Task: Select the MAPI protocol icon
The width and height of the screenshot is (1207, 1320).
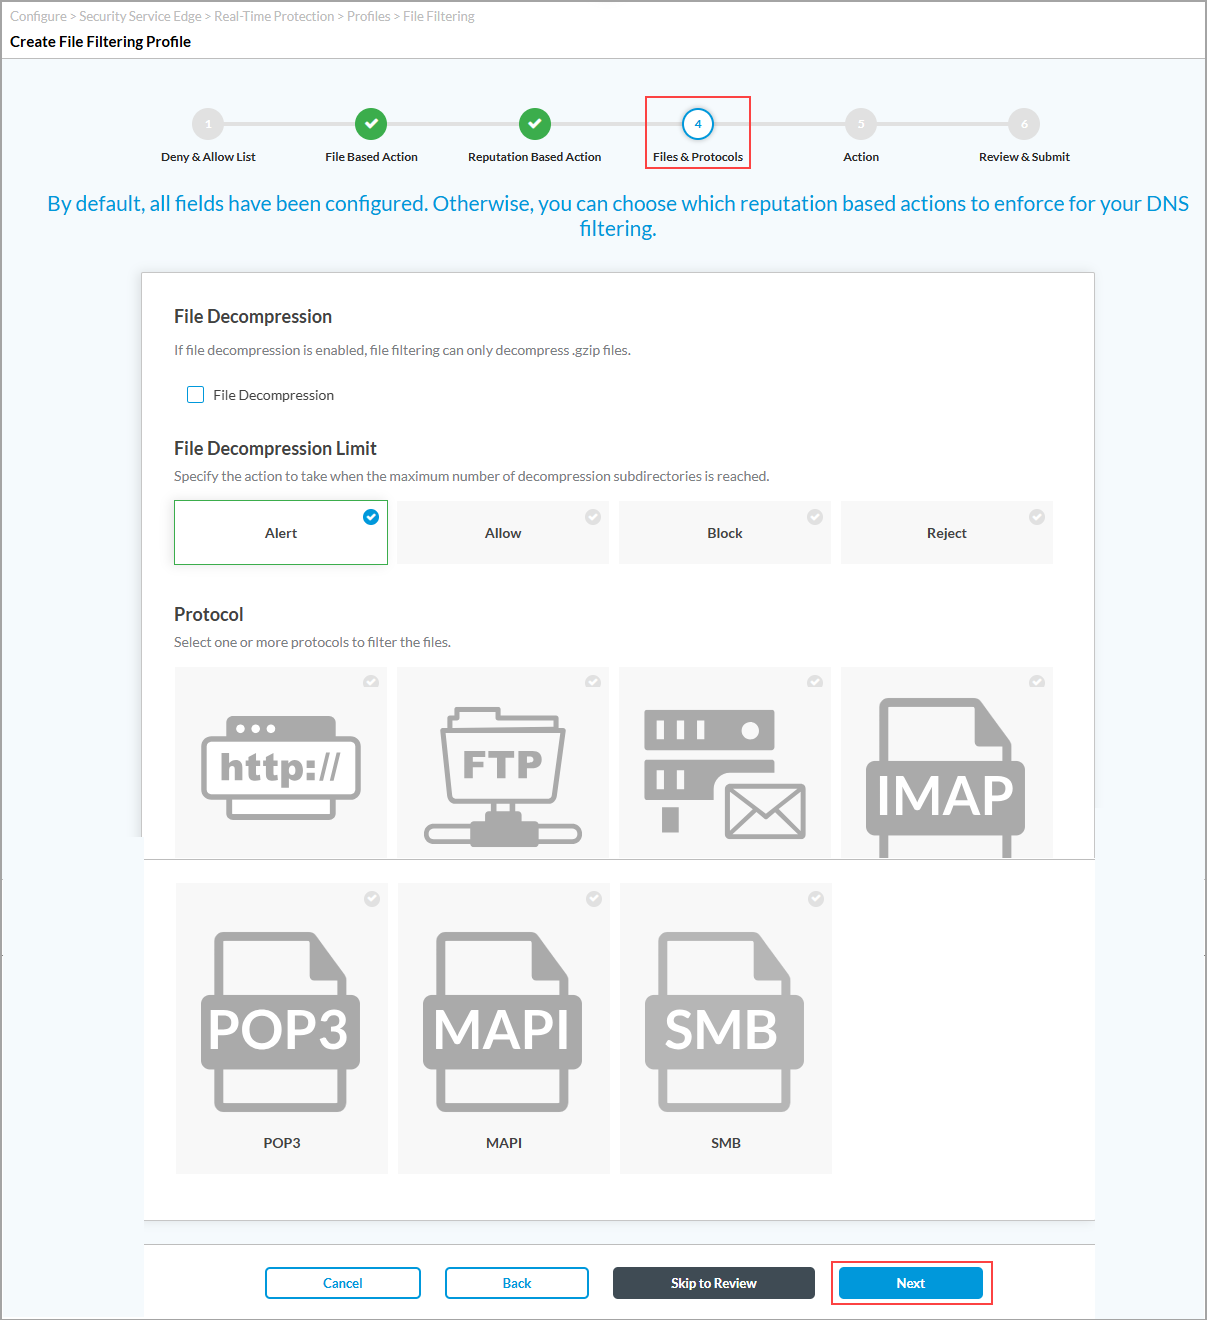Action: [x=503, y=1024]
